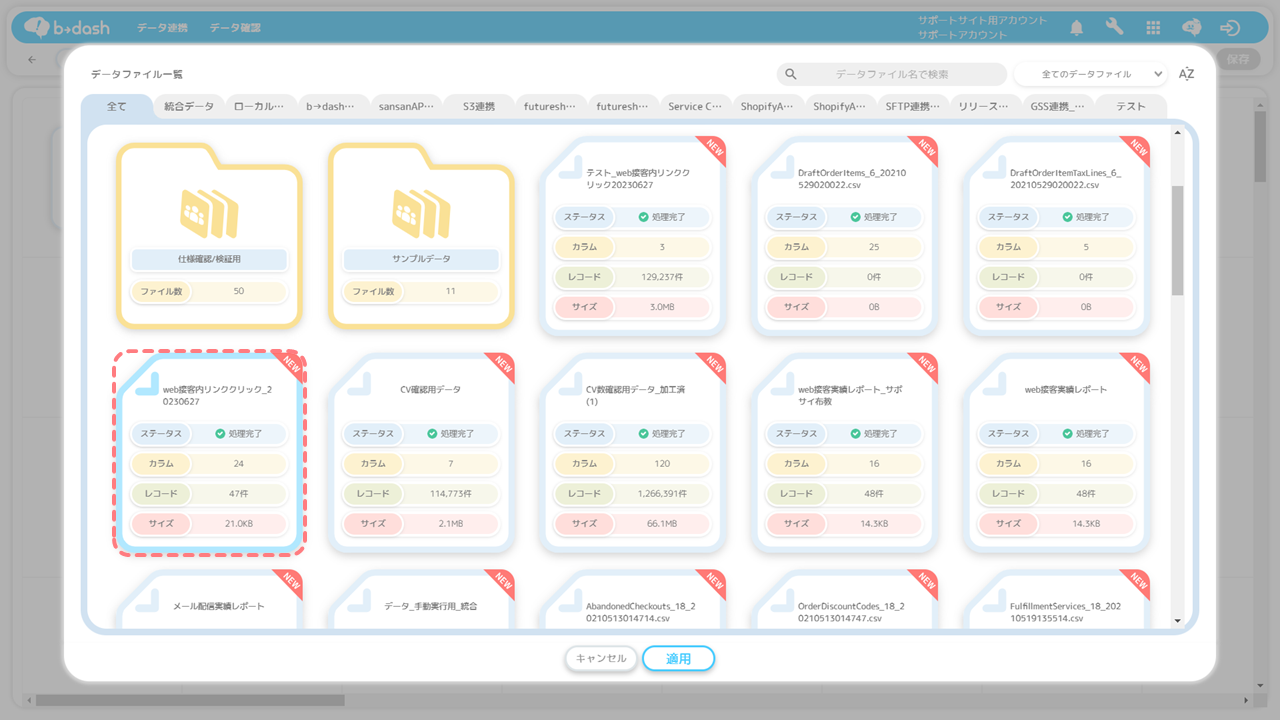Click file count 11 on サンプルデータ folder
Image resolution: width=1280 pixels, height=720 pixels.
point(450,292)
